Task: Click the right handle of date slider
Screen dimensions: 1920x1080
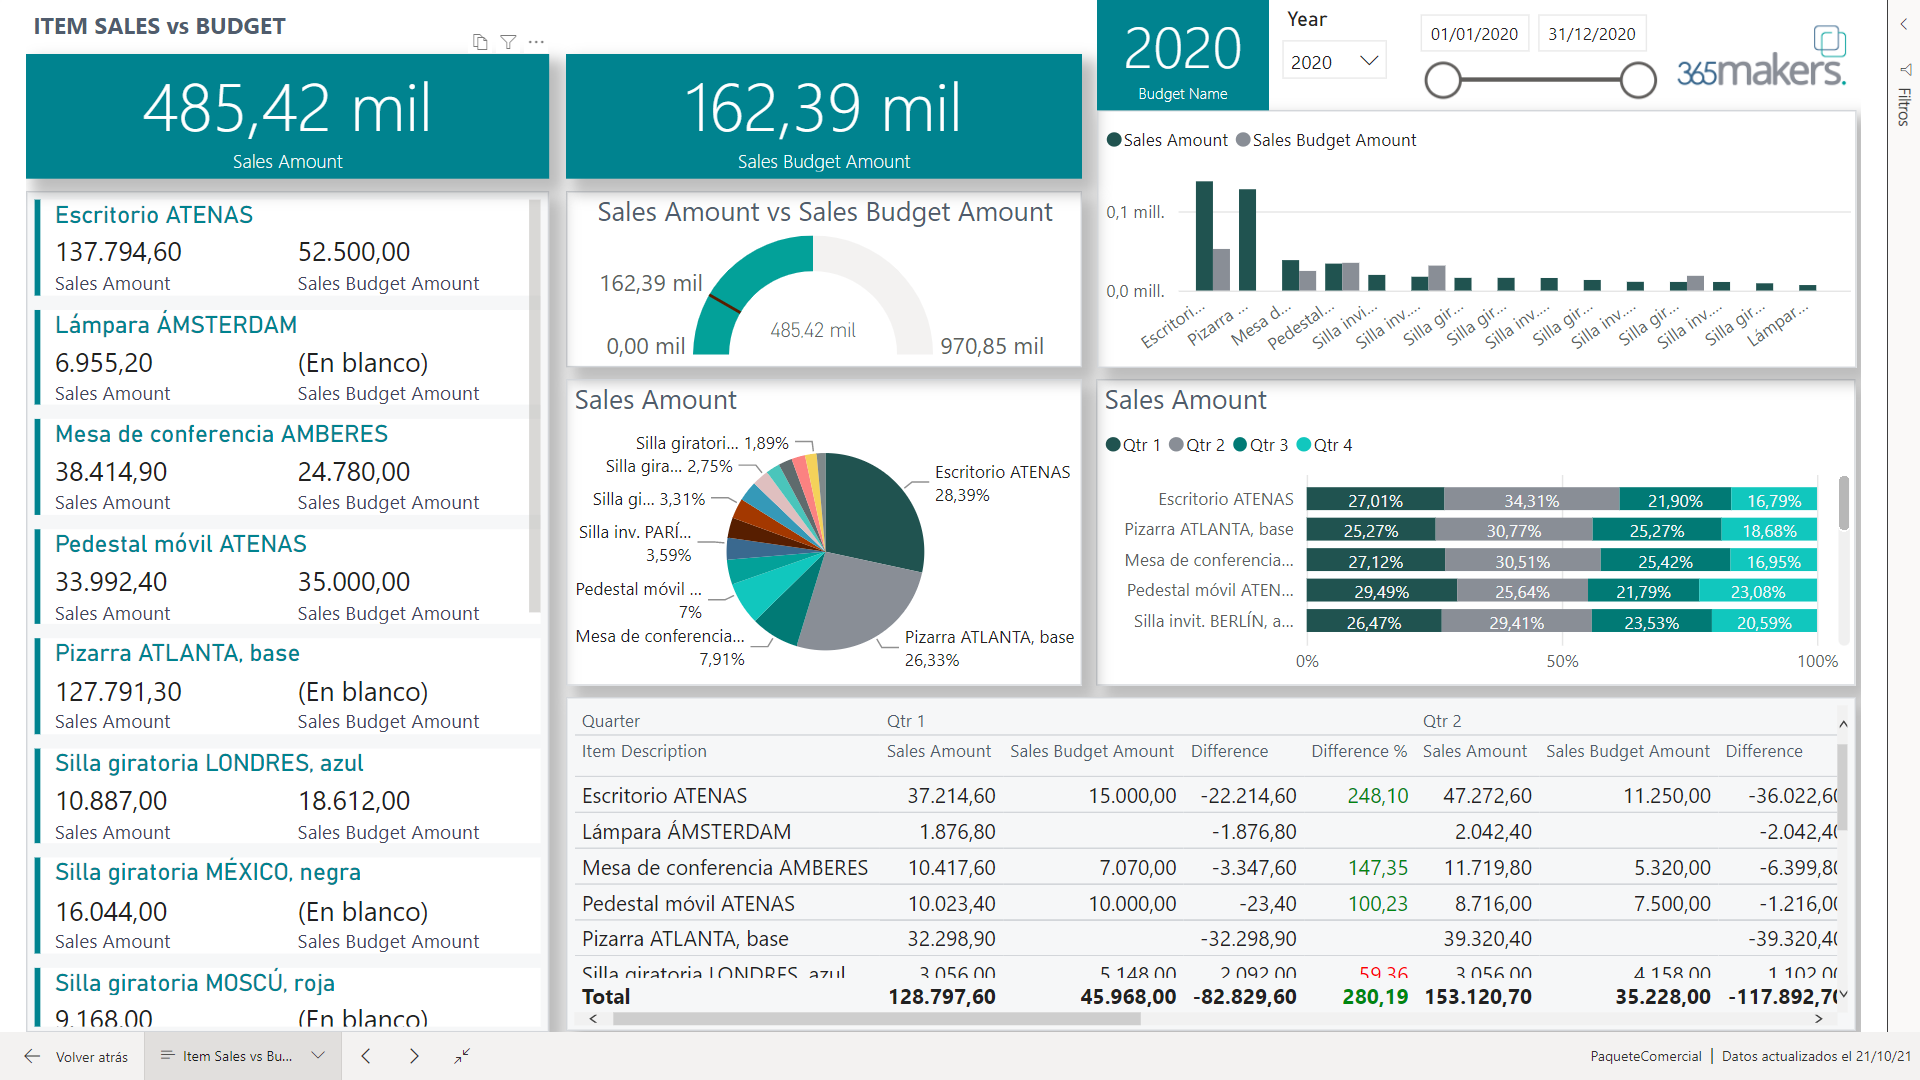Action: tap(1638, 80)
